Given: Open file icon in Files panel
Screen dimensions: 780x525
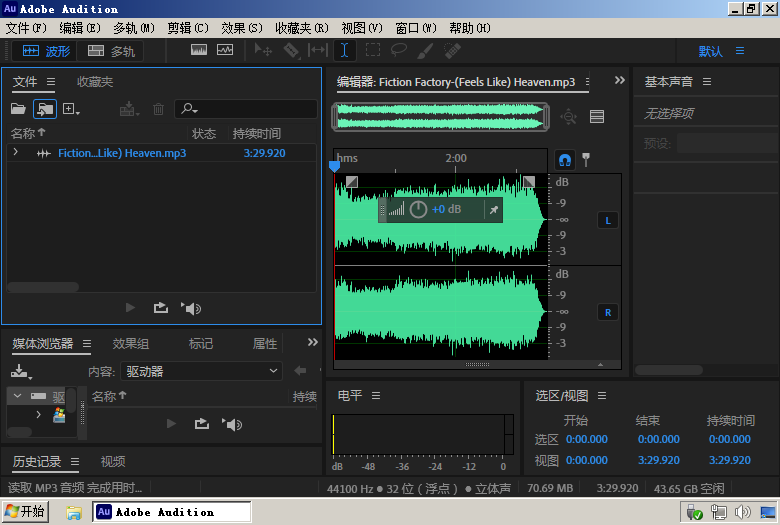Looking at the screenshot, I should point(18,109).
